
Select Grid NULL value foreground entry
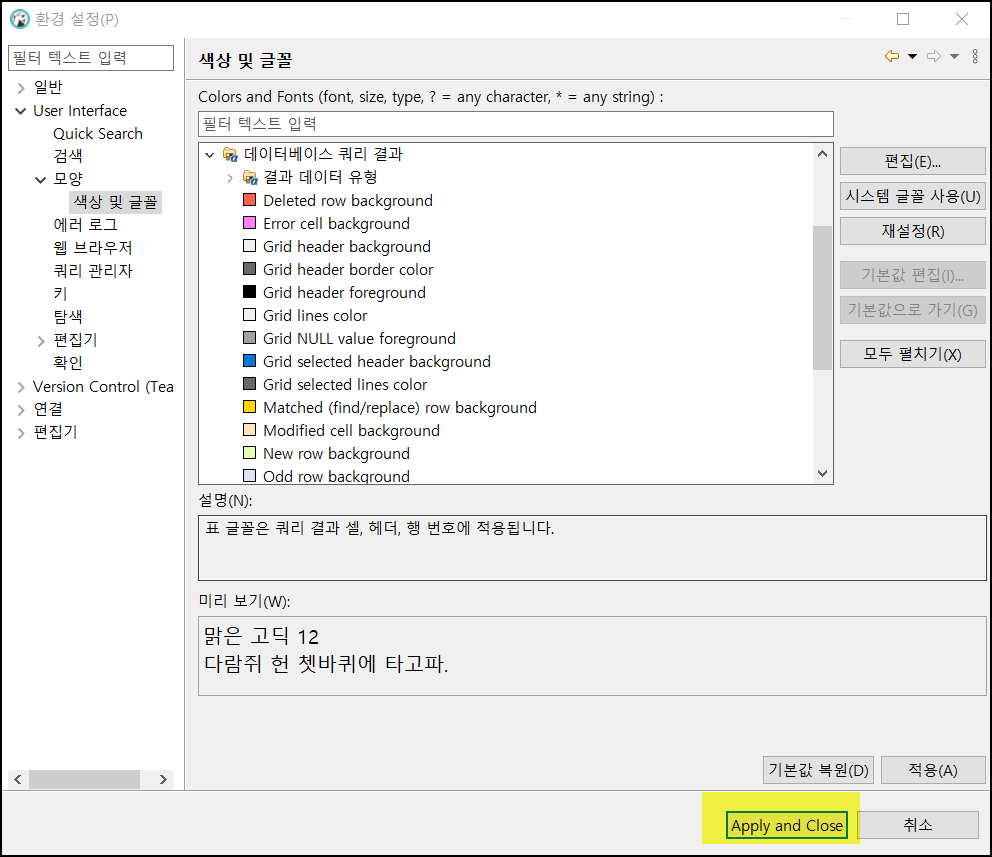click(359, 338)
